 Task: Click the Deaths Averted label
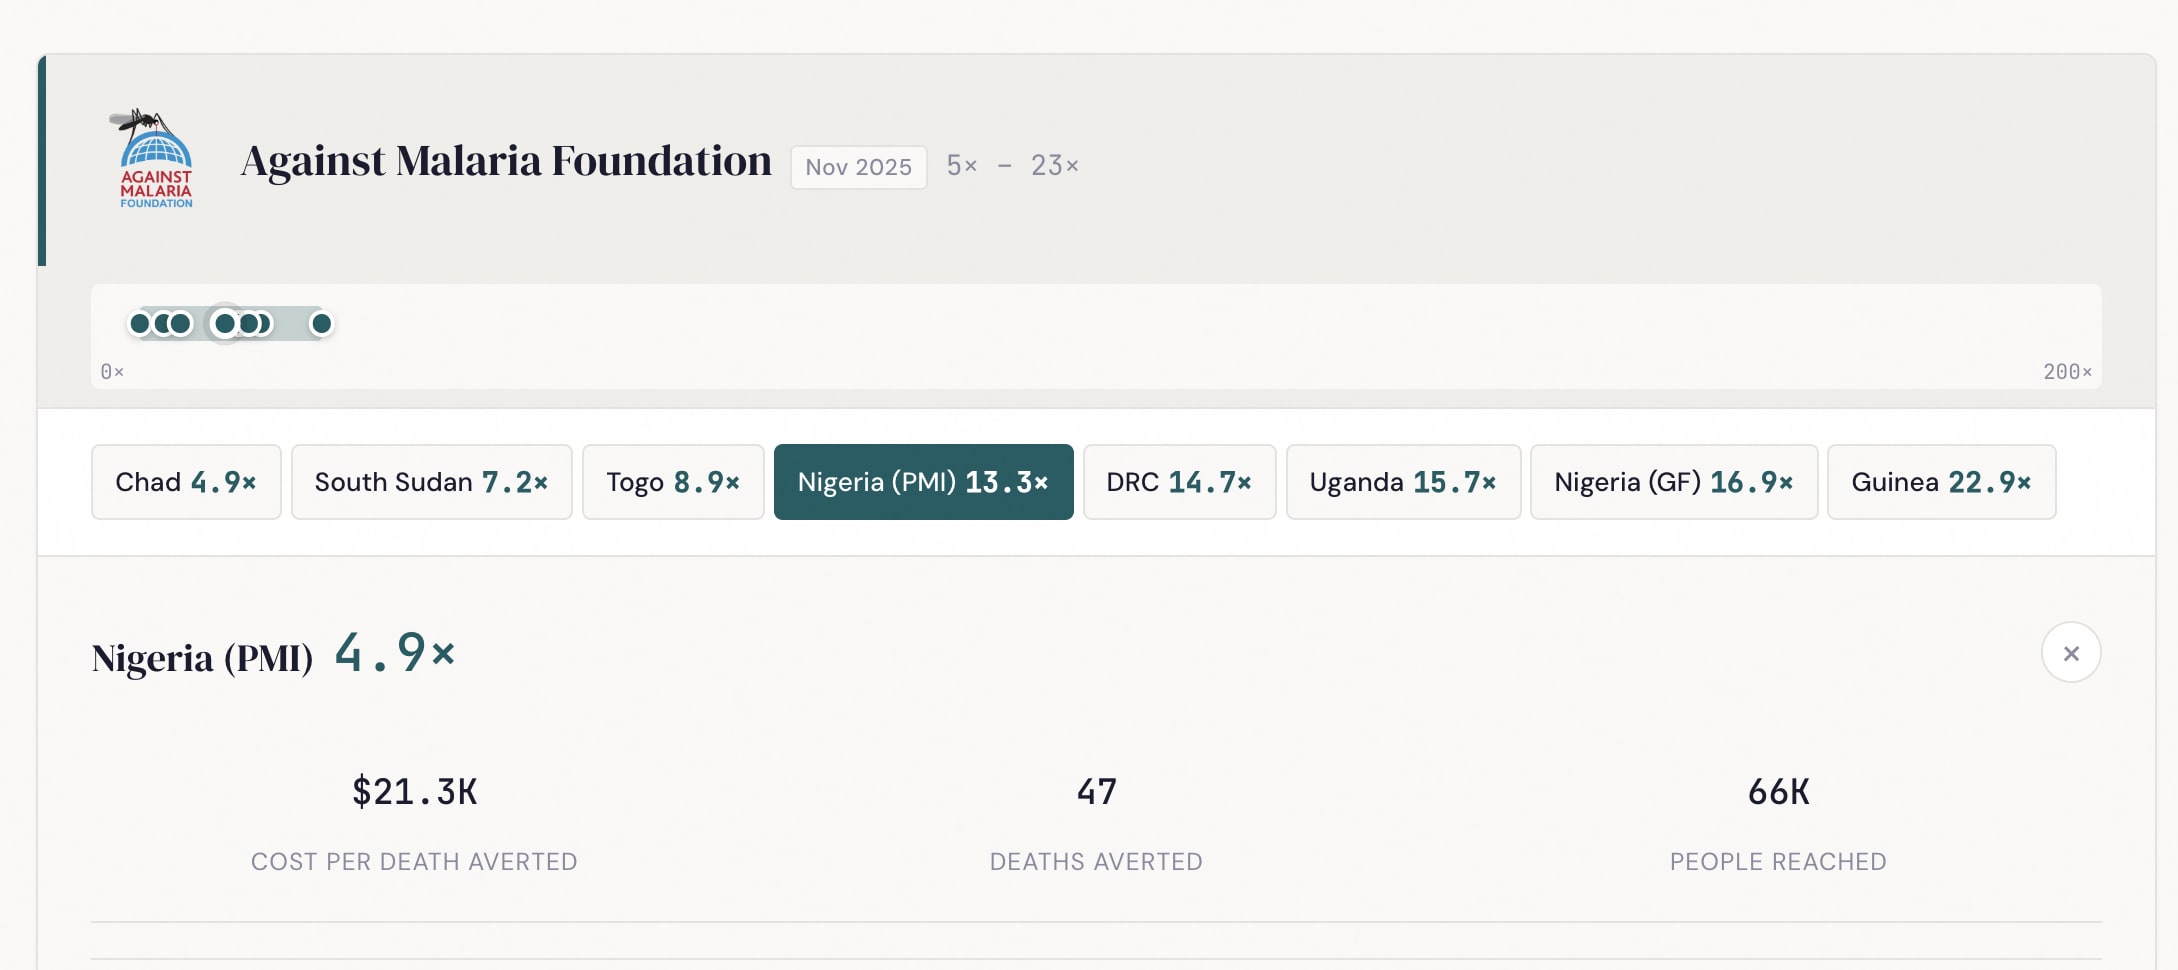pos(1096,861)
